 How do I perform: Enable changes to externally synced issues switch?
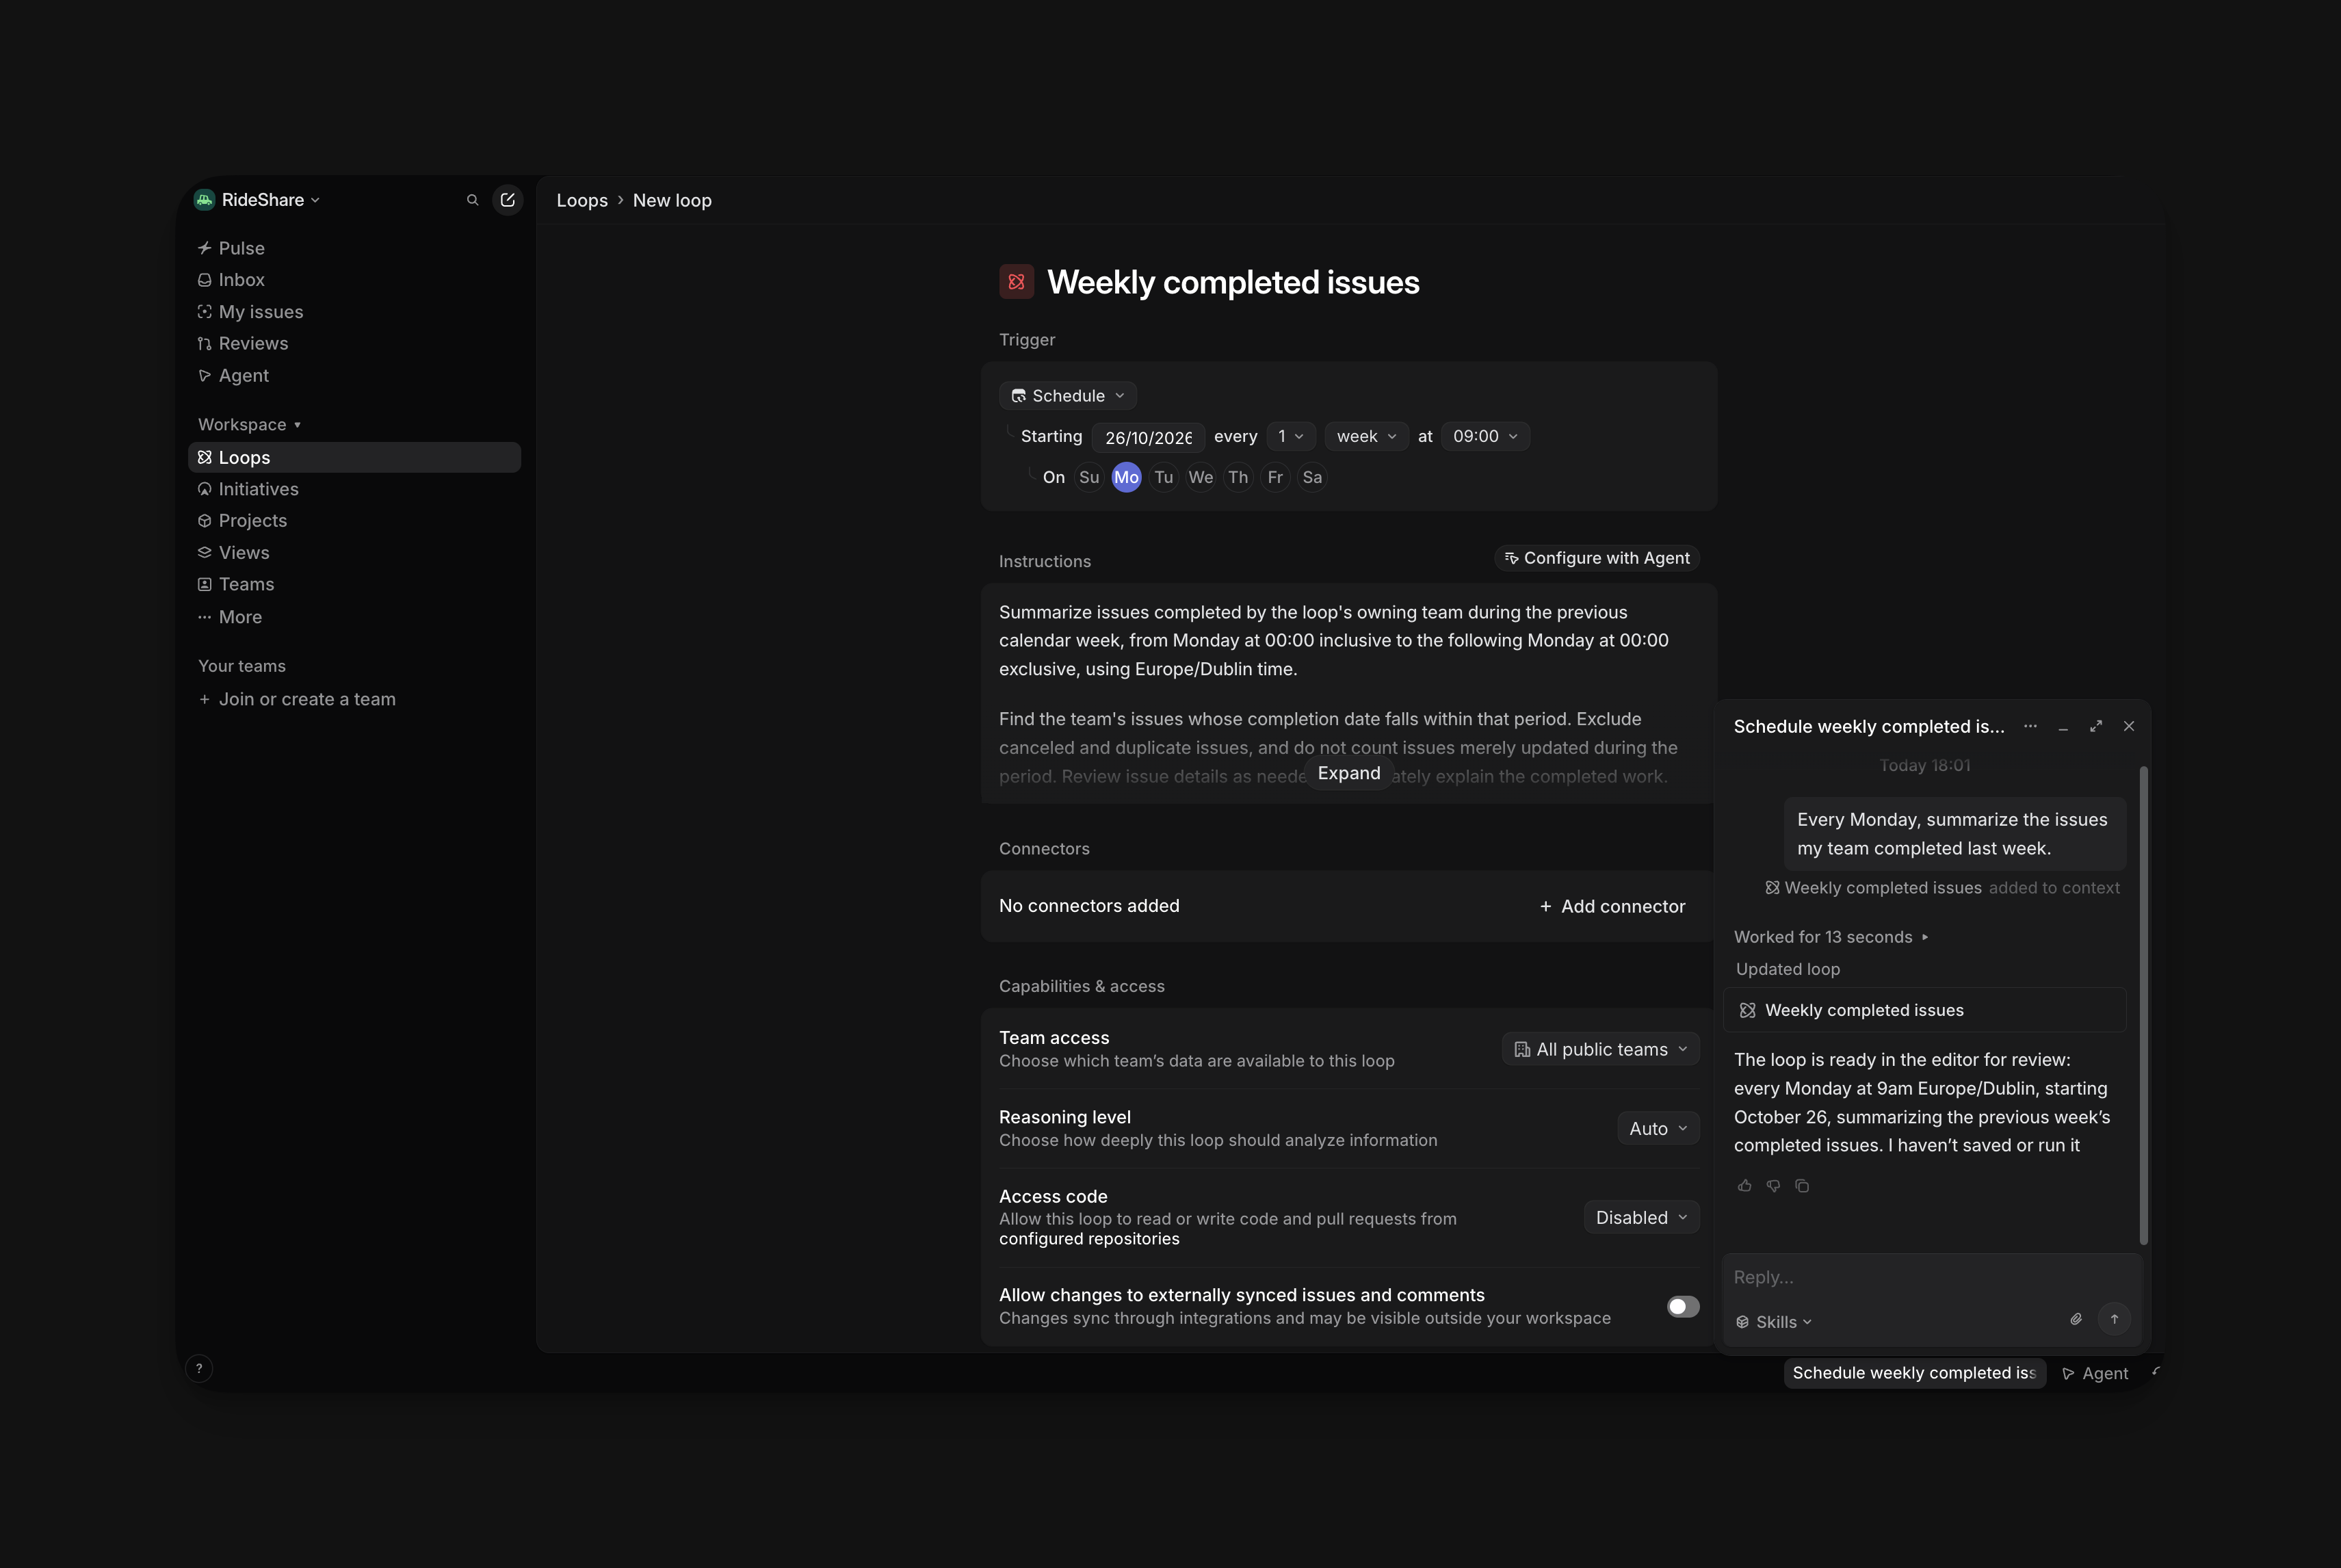pos(1683,1307)
